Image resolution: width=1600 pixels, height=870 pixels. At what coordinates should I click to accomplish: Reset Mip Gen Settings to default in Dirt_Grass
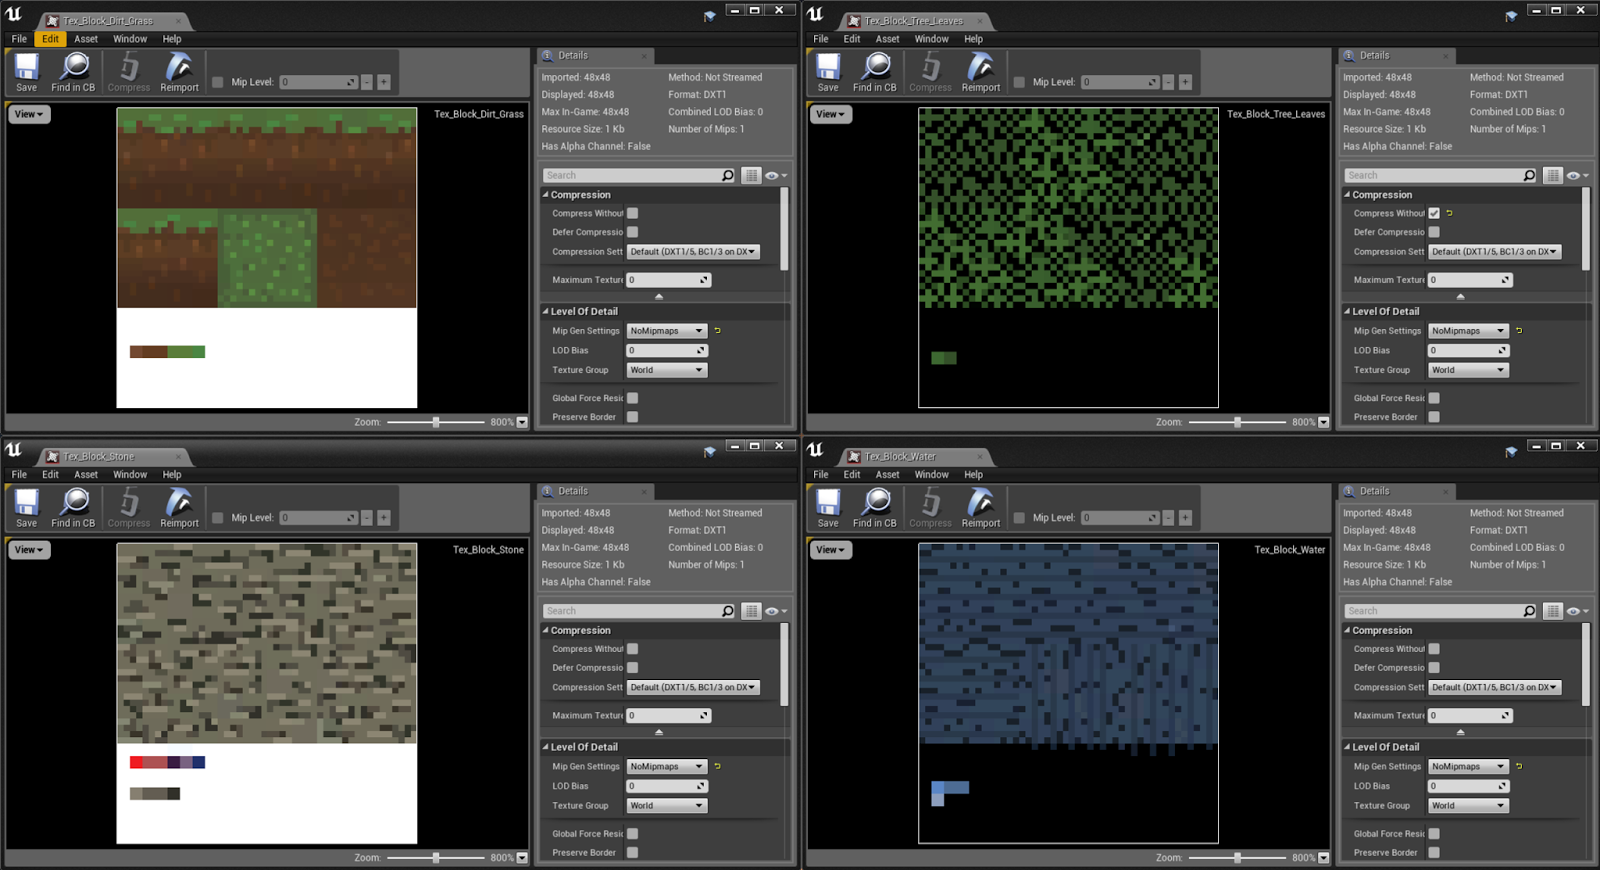tap(717, 331)
